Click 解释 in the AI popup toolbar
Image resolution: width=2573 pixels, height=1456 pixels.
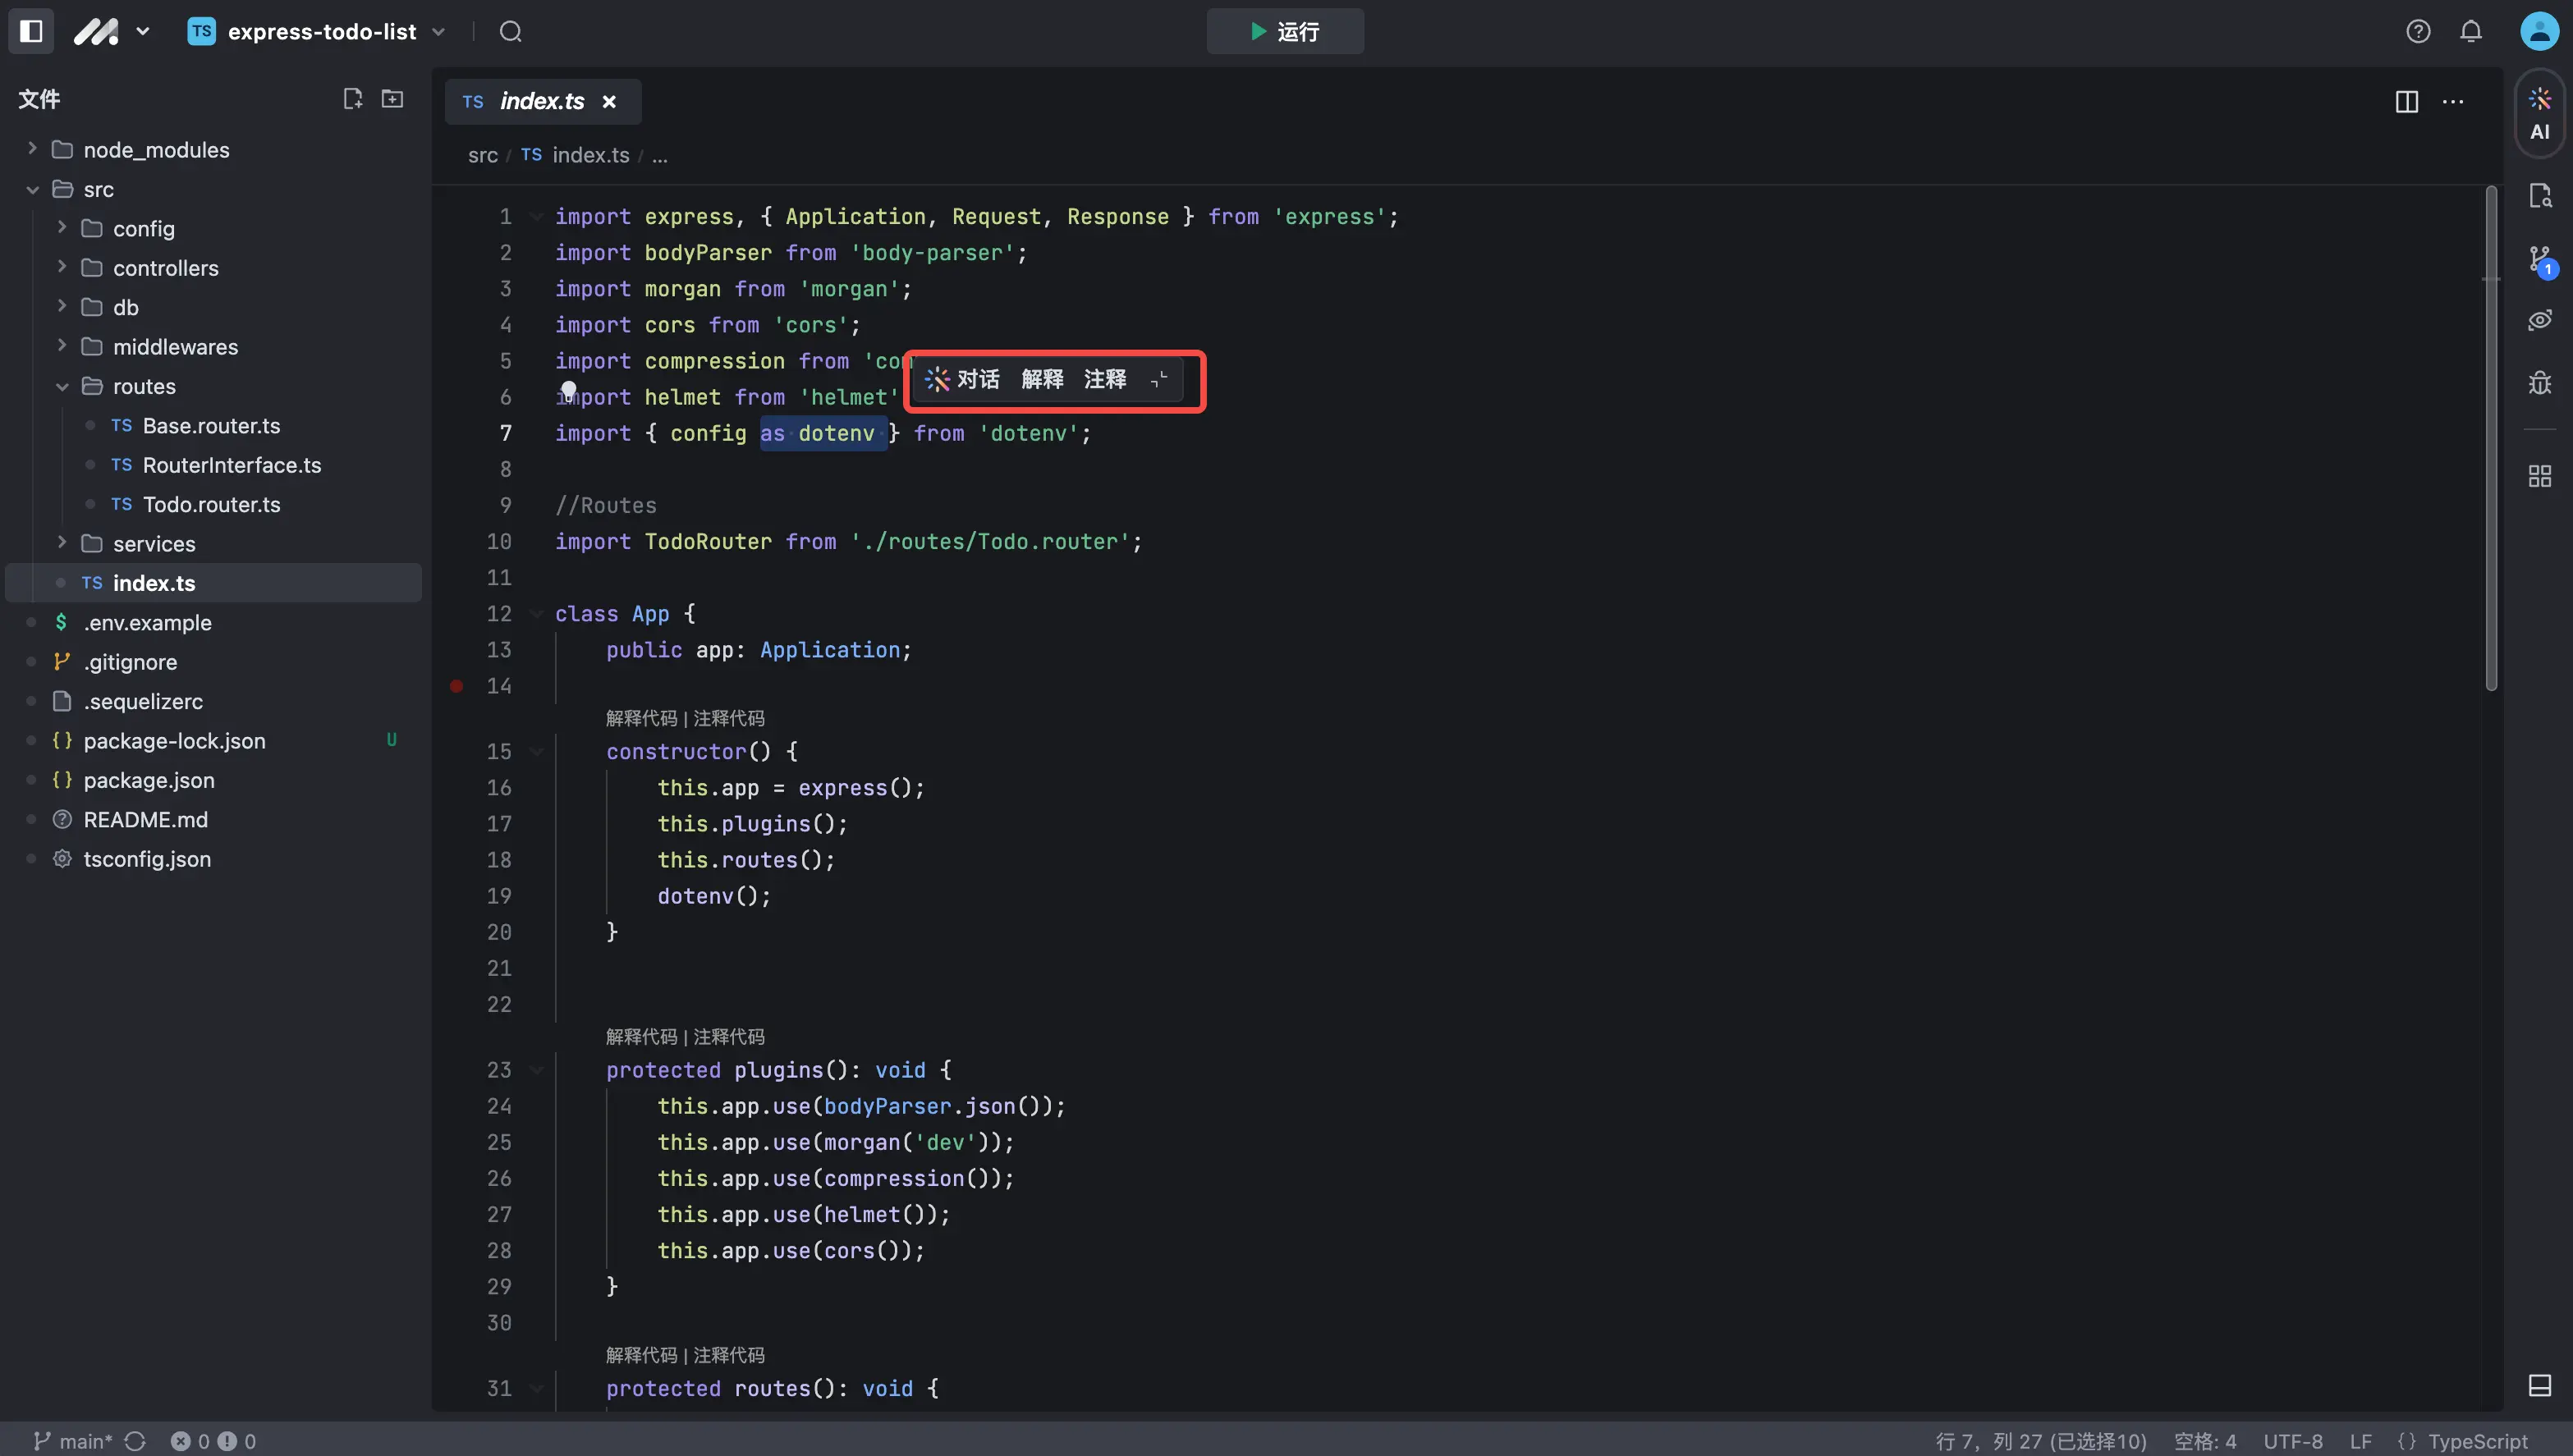(1042, 379)
